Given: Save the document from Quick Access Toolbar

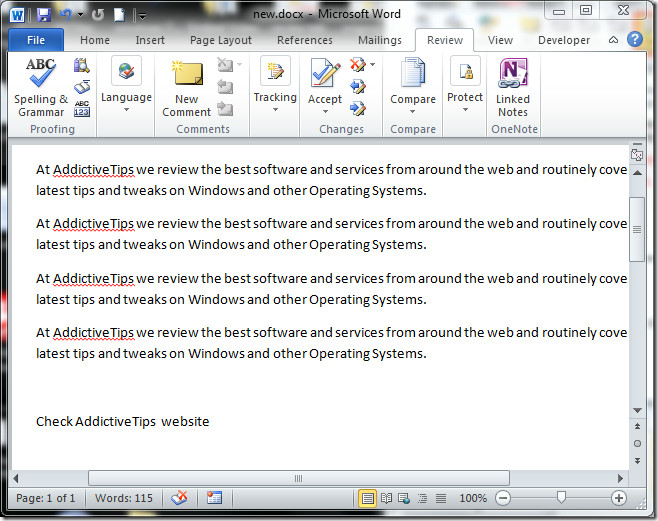Looking at the screenshot, I should click(x=44, y=15).
